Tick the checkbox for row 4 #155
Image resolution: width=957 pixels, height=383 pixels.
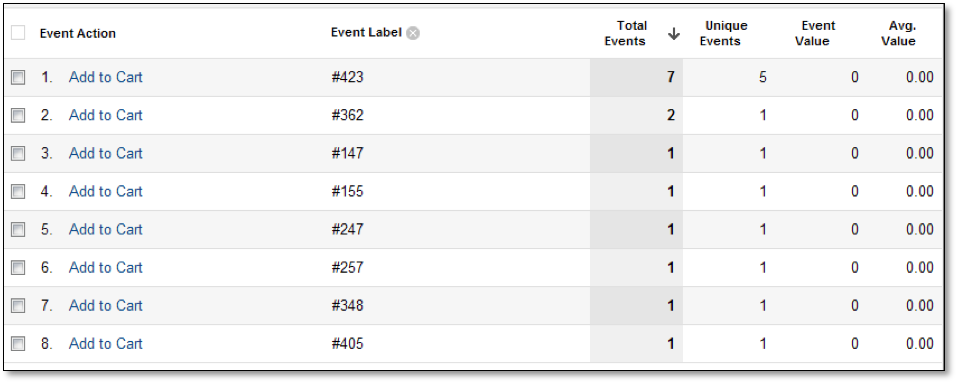coord(18,192)
